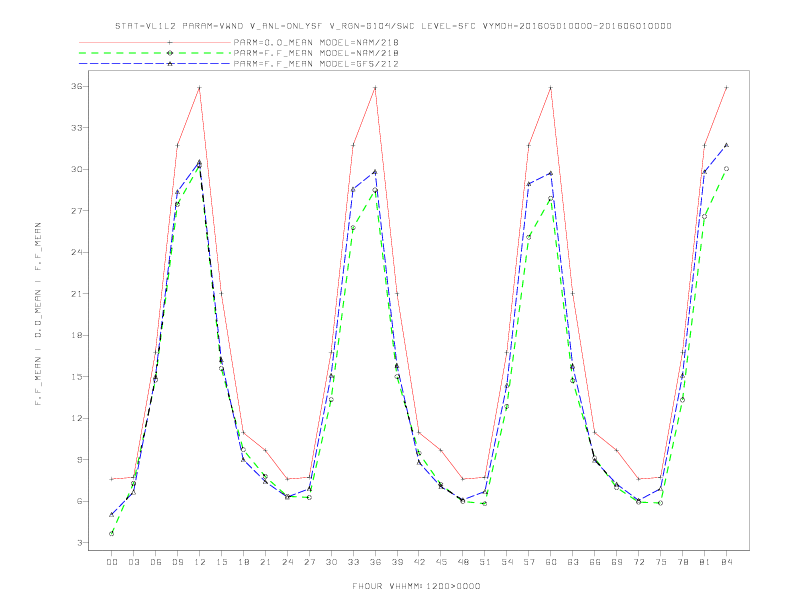Click x-axis tick label 06
Image resolution: width=792 pixels, height=612 pixels.
coord(156,562)
